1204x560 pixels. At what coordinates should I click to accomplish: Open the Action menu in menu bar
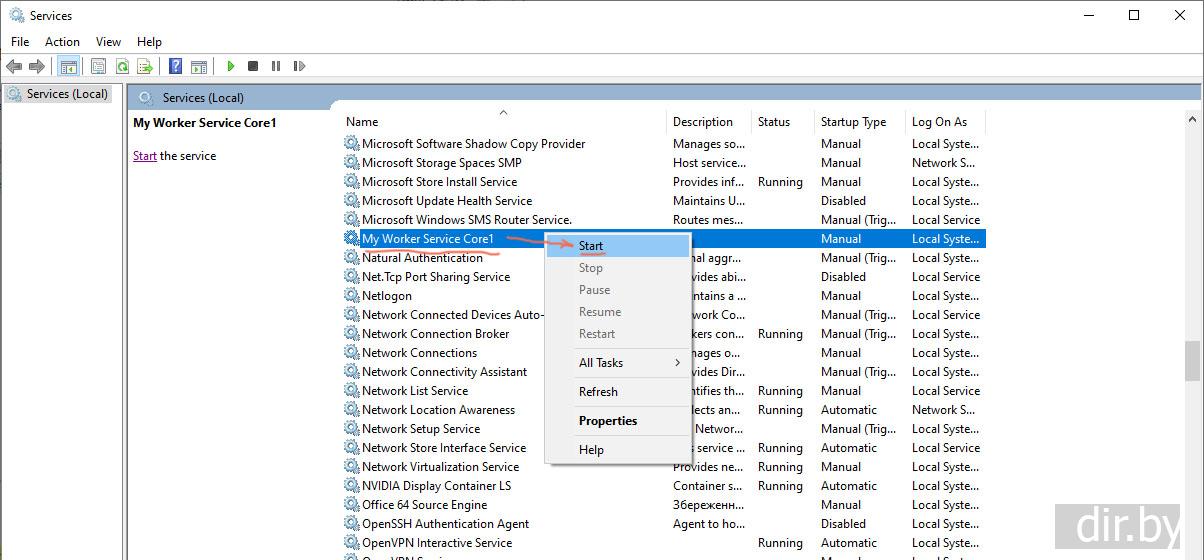pyautogui.click(x=62, y=41)
